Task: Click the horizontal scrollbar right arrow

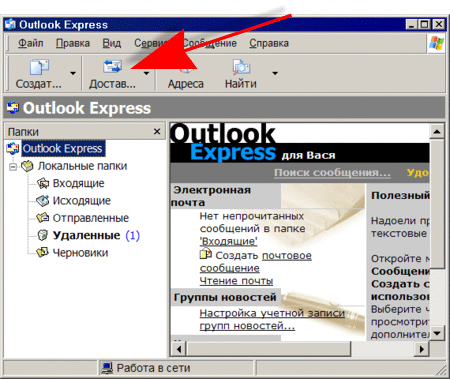Action: [x=422, y=349]
